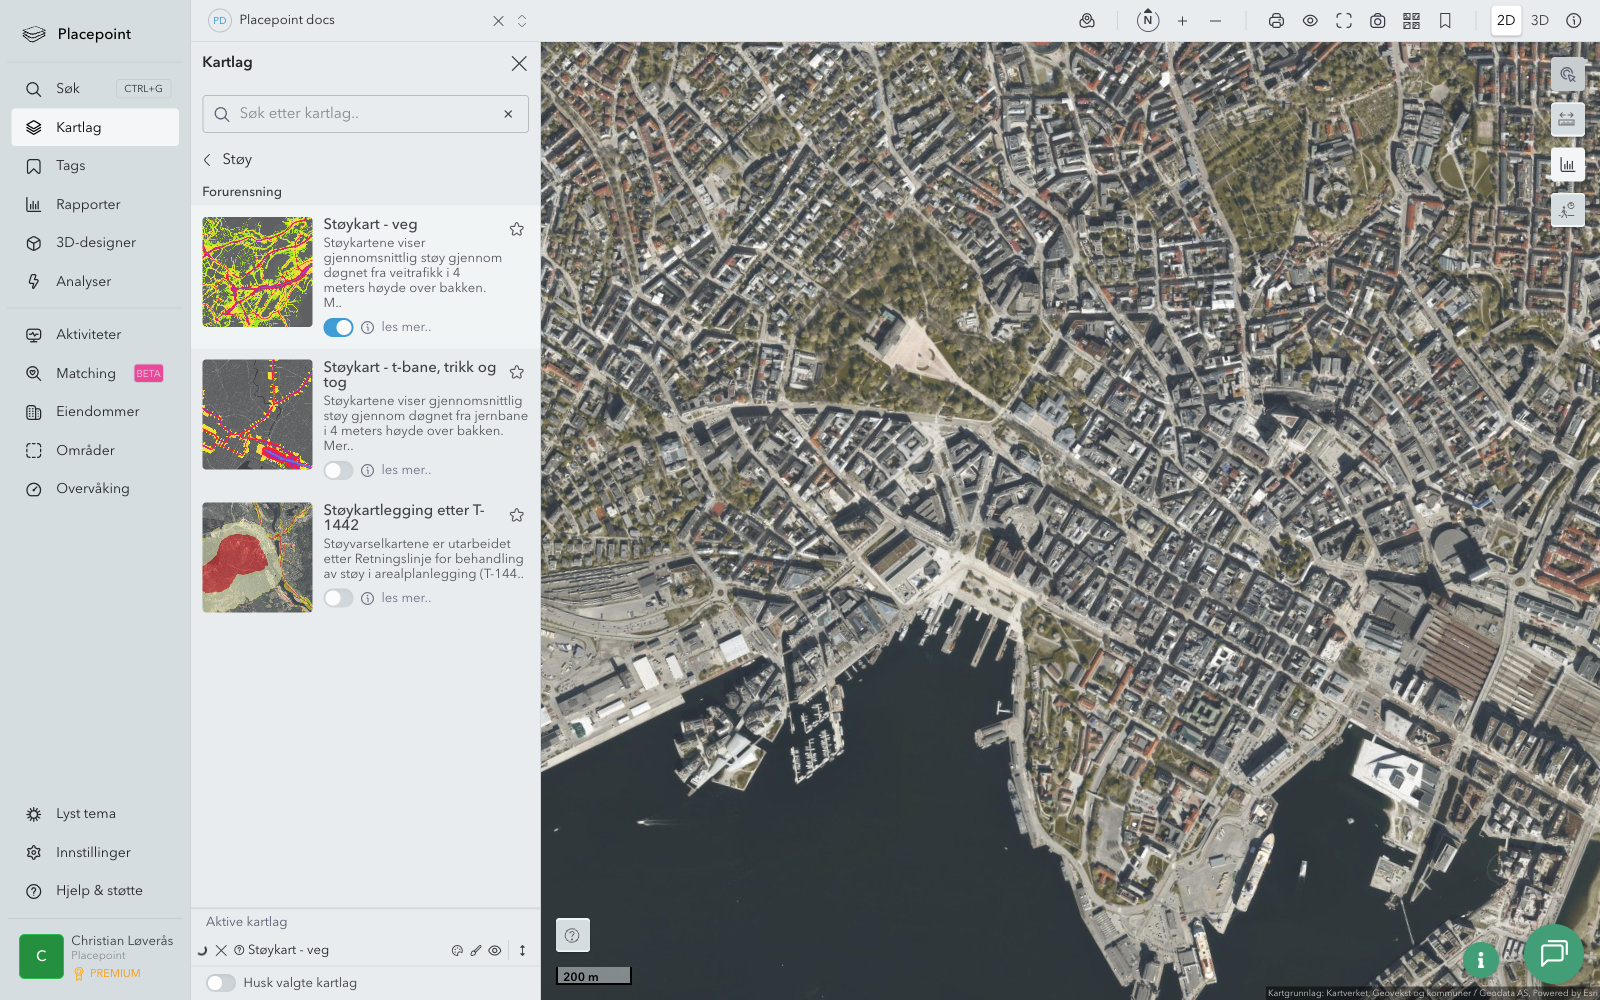Open the chat support bubble
The width and height of the screenshot is (1600, 1000).
(1553, 954)
